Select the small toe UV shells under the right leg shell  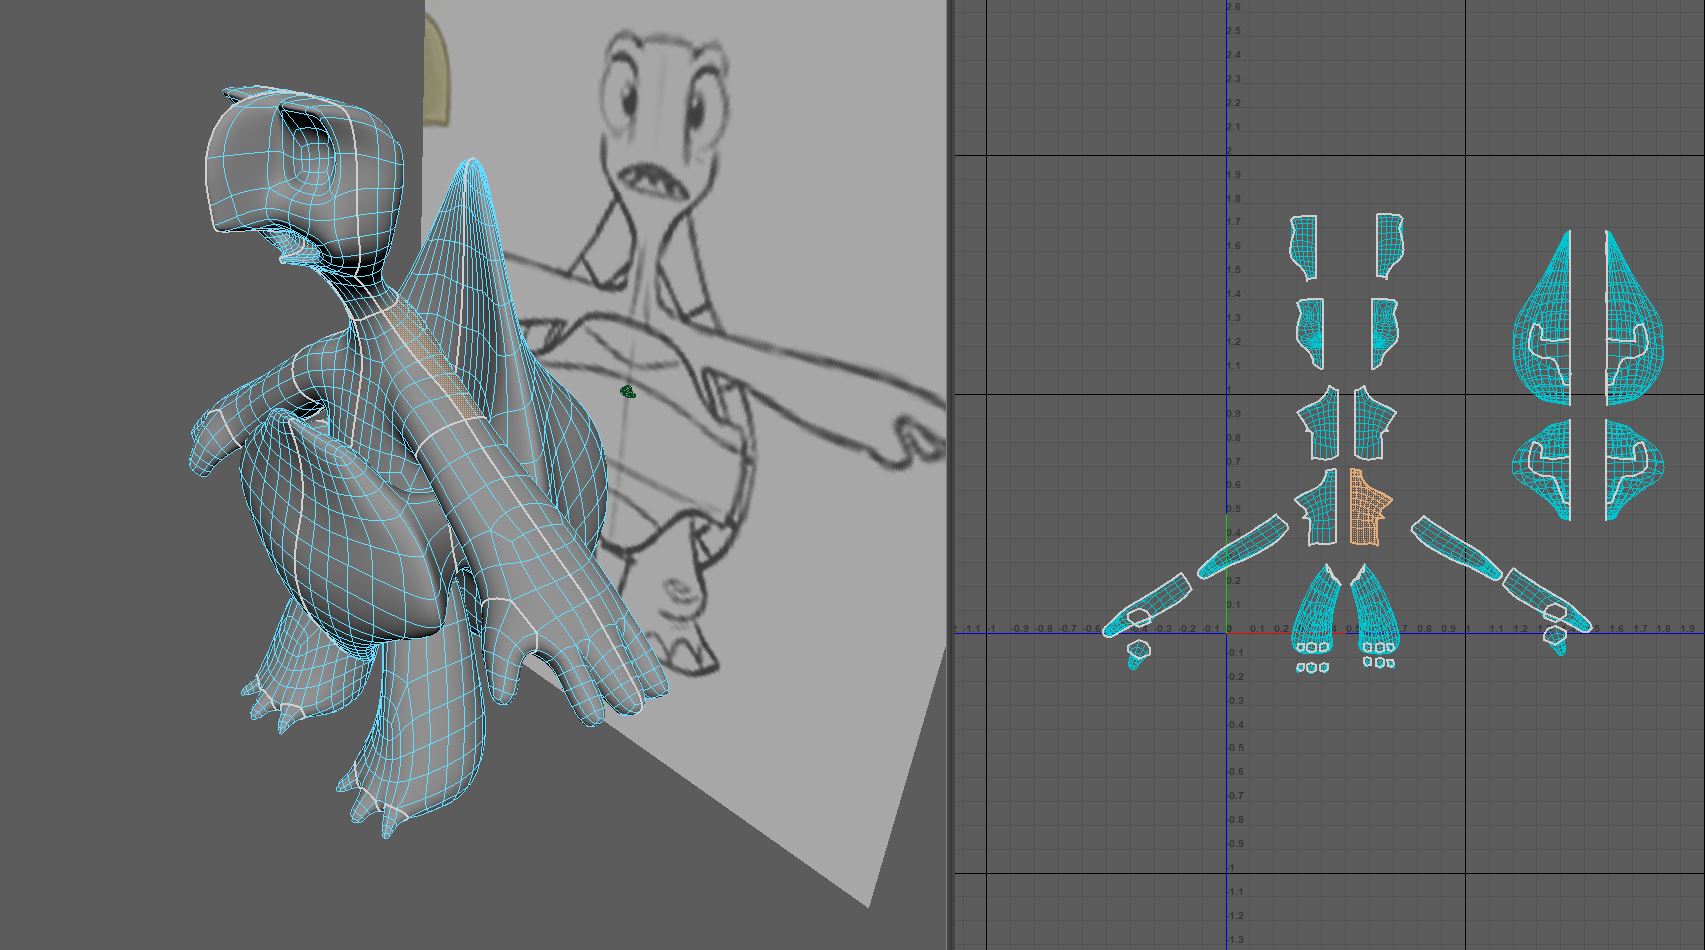point(1378,662)
